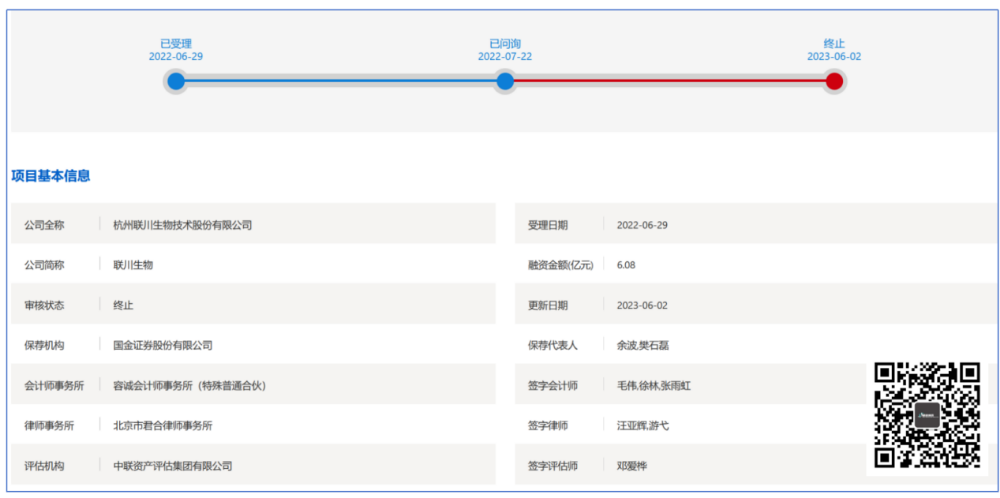Click the 2023-06-02 date in 更新日期 row
The width and height of the screenshot is (1000, 498).
642,305
